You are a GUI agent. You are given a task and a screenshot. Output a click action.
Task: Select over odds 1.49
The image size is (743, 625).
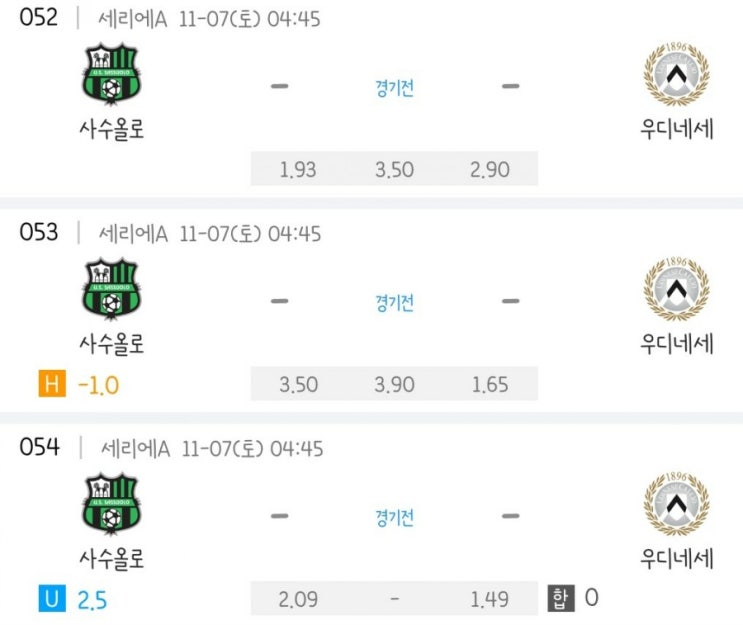[490, 599]
